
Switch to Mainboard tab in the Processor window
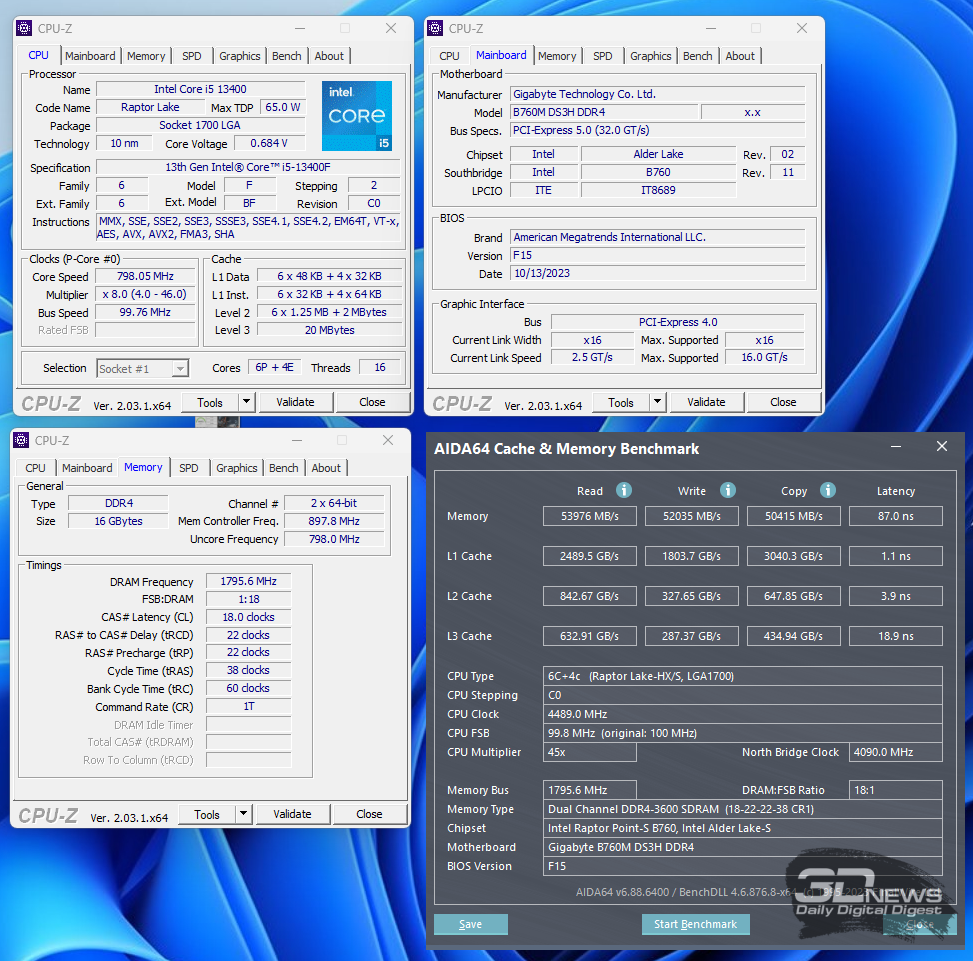click(90, 56)
